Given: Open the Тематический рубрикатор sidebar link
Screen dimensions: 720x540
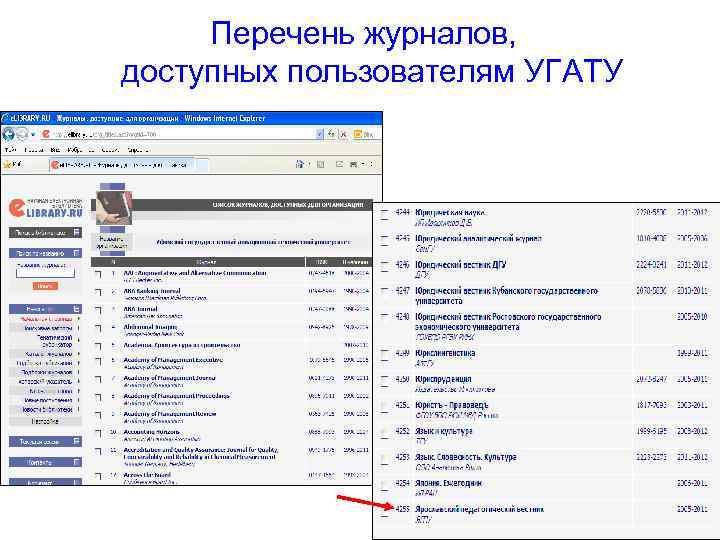Looking at the screenshot, I should (54, 341).
